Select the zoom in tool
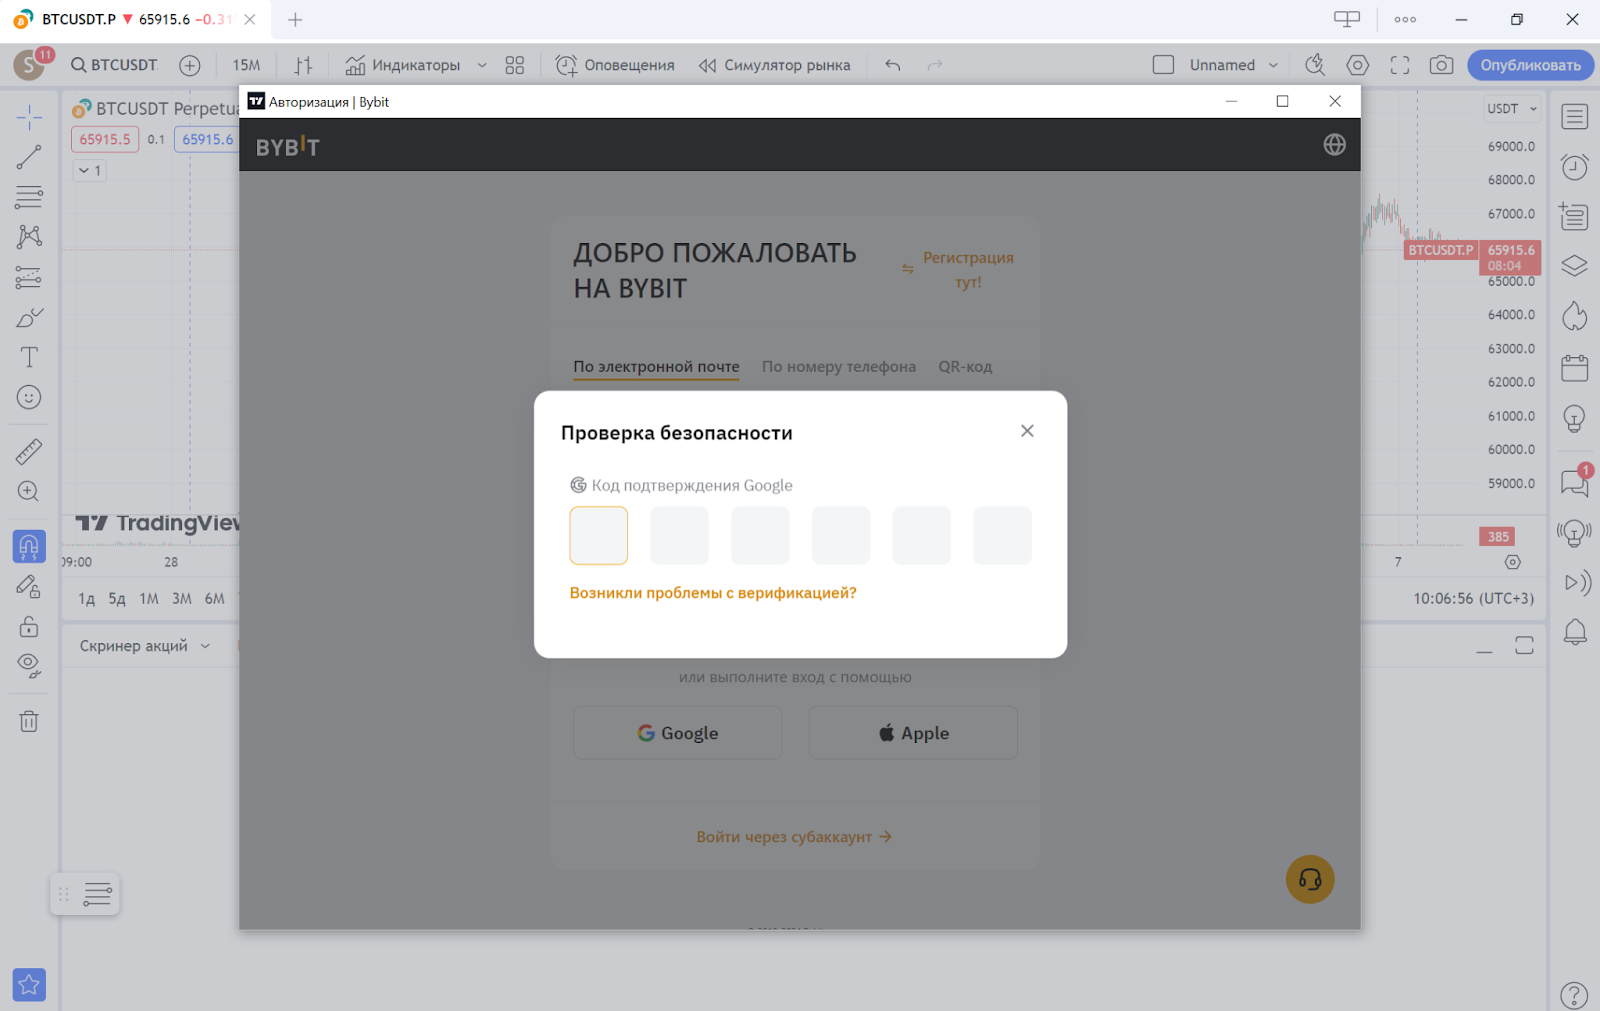 coord(29,491)
